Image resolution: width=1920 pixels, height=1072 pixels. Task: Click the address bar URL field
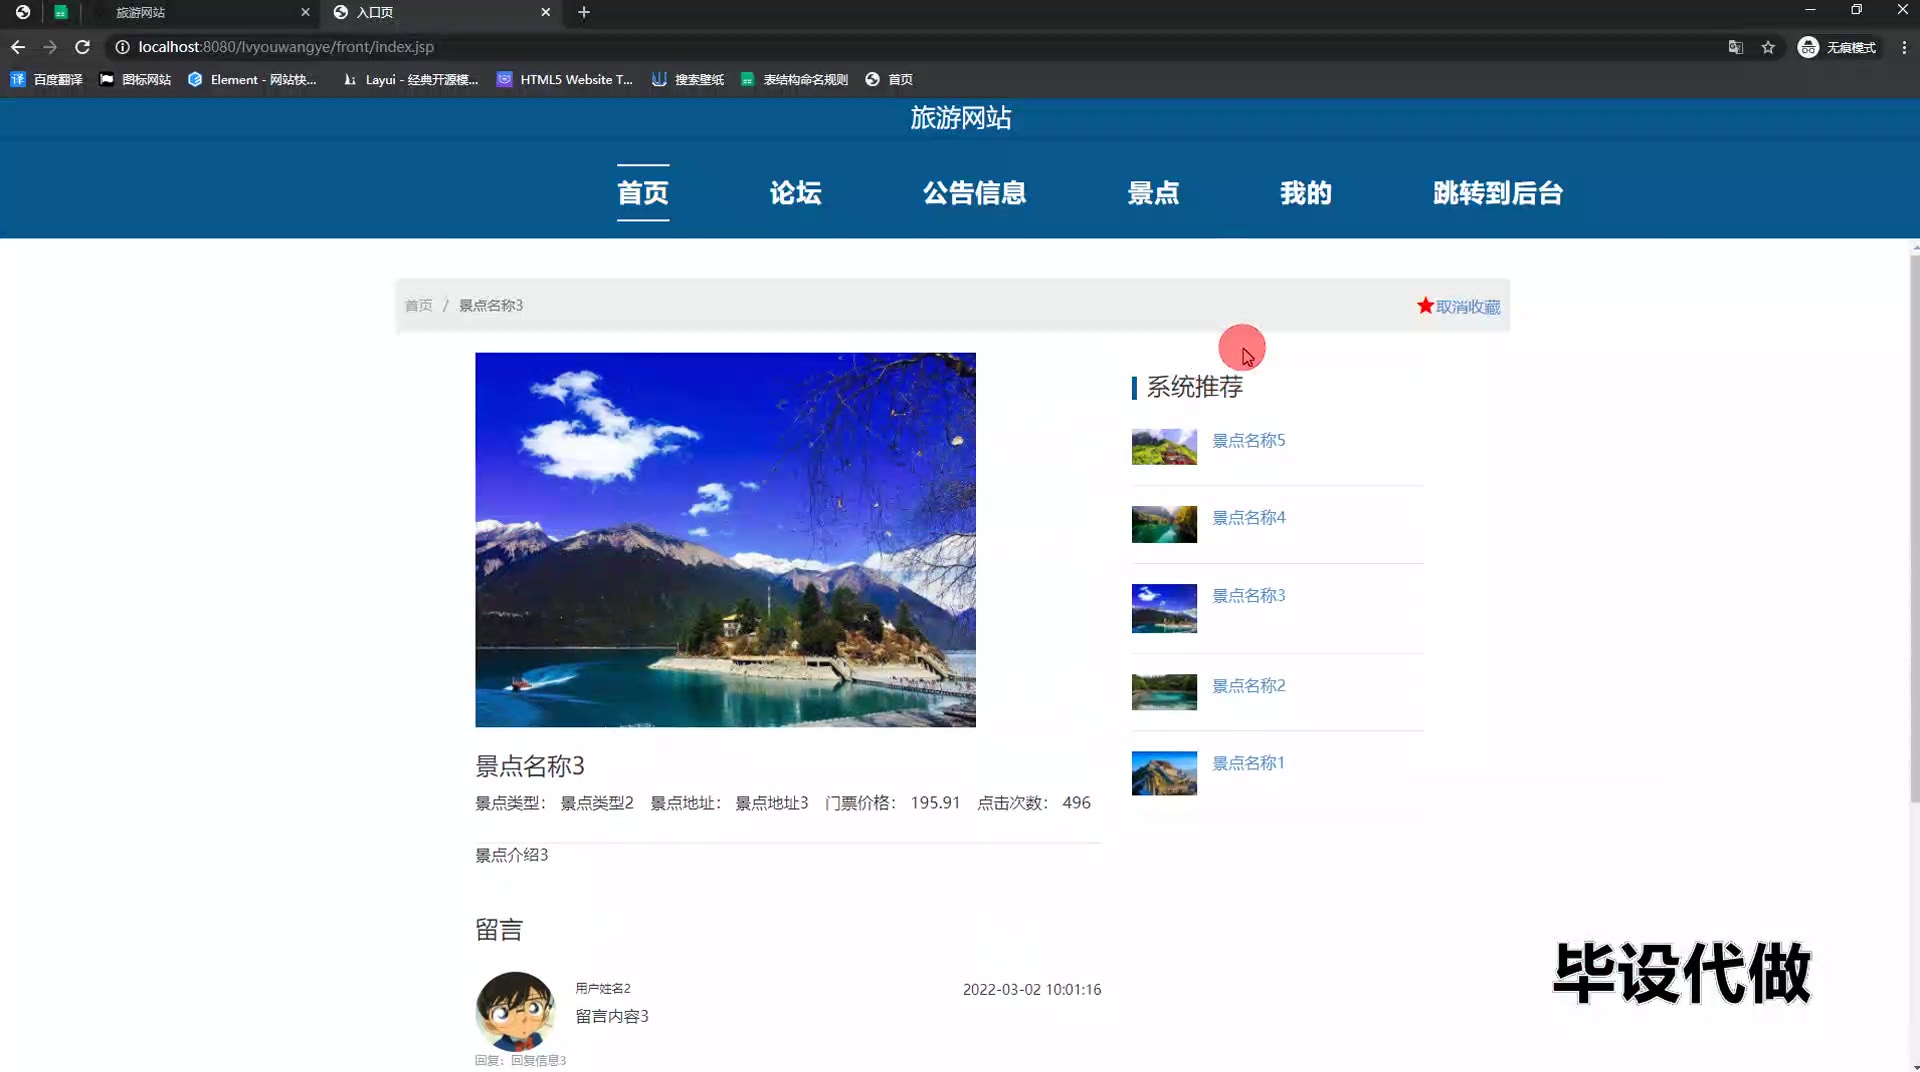[x=900, y=47]
